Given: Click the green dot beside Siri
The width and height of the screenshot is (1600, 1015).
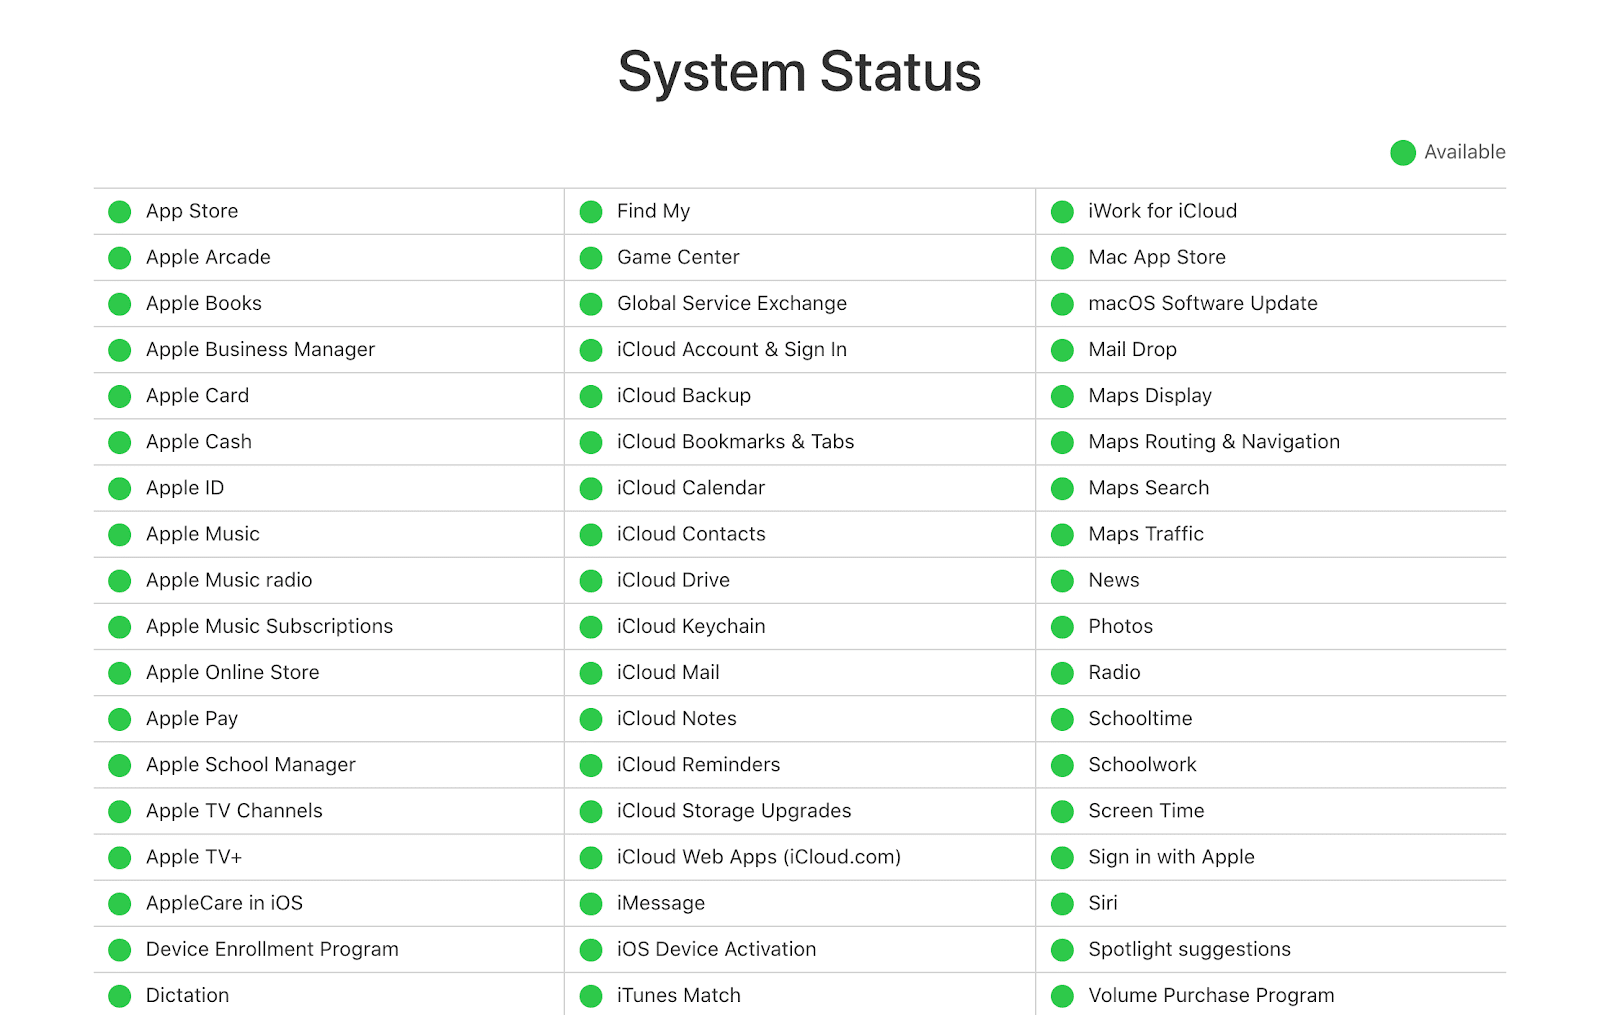Looking at the screenshot, I should click(x=1062, y=904).
